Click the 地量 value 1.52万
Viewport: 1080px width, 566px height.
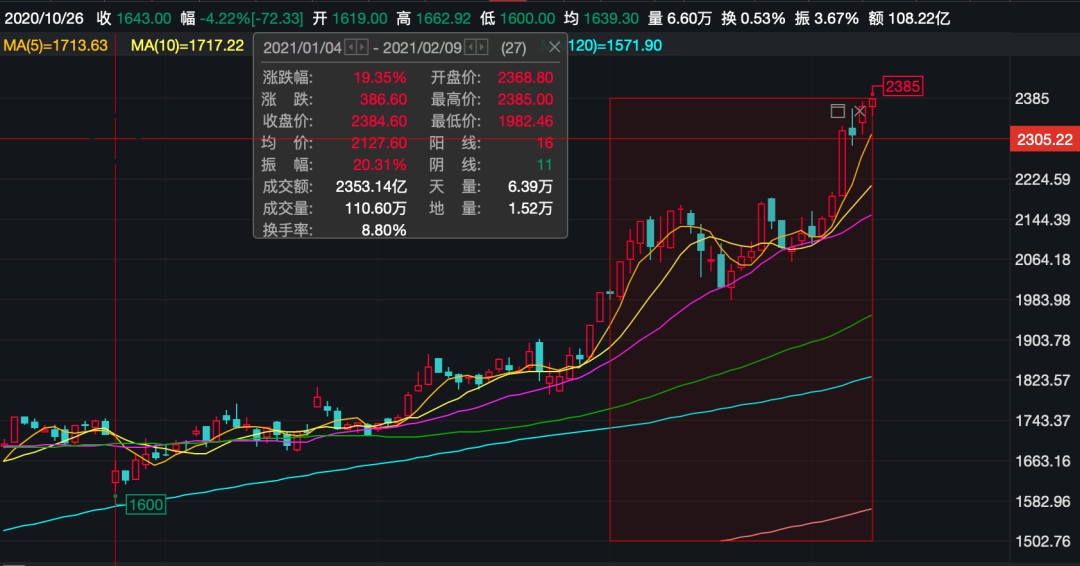pos(530,208)
